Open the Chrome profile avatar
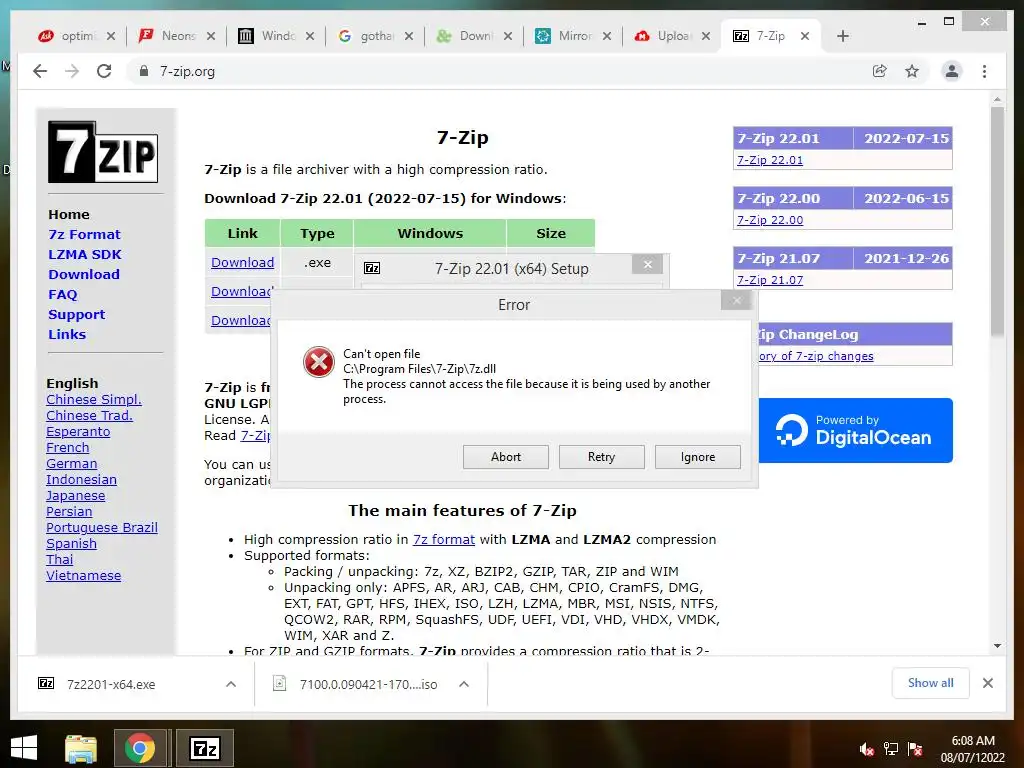This screenshot has width=1024, height=768. (x=952, y=71)
